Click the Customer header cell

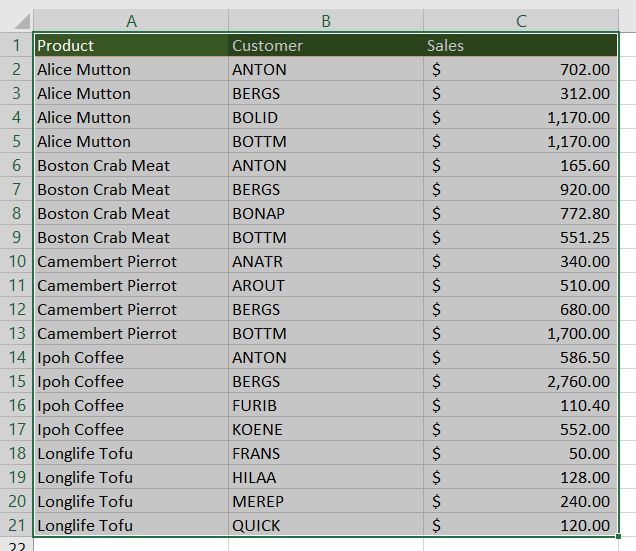(326, 45)
